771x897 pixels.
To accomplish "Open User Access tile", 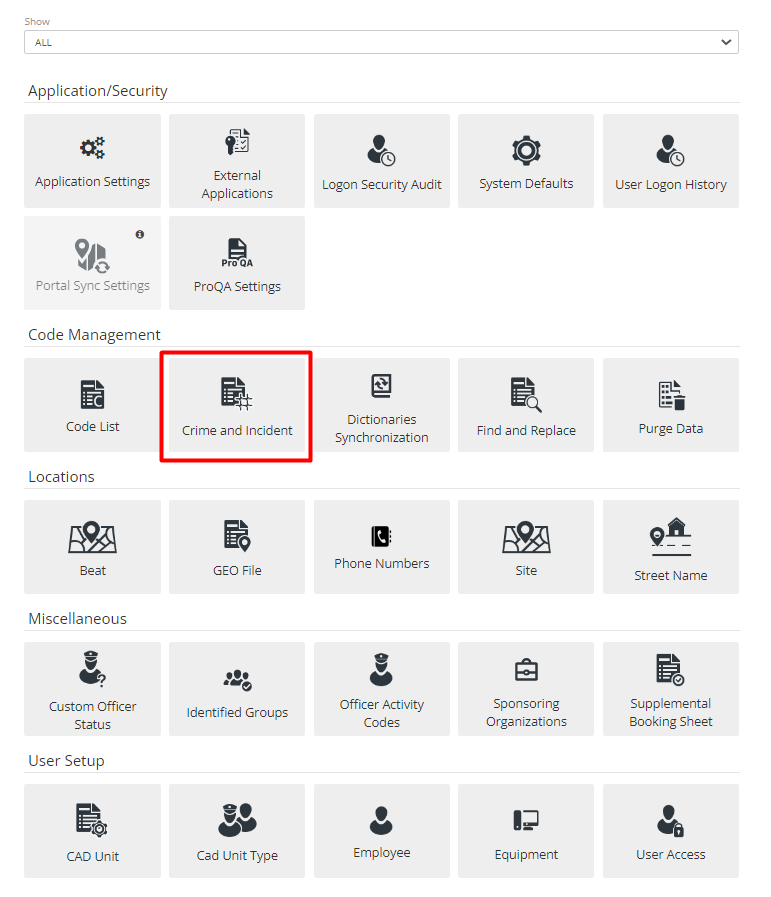I will [x=670, y=831].
